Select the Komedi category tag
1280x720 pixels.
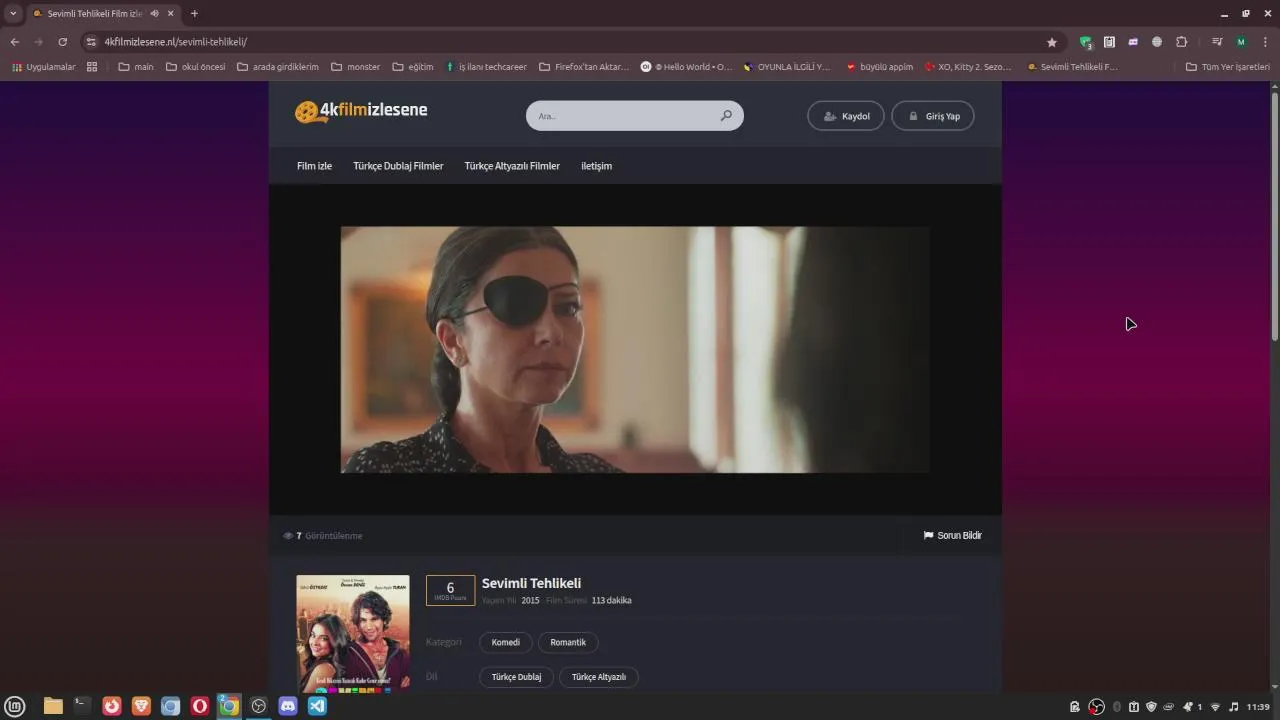click(505, 642)
